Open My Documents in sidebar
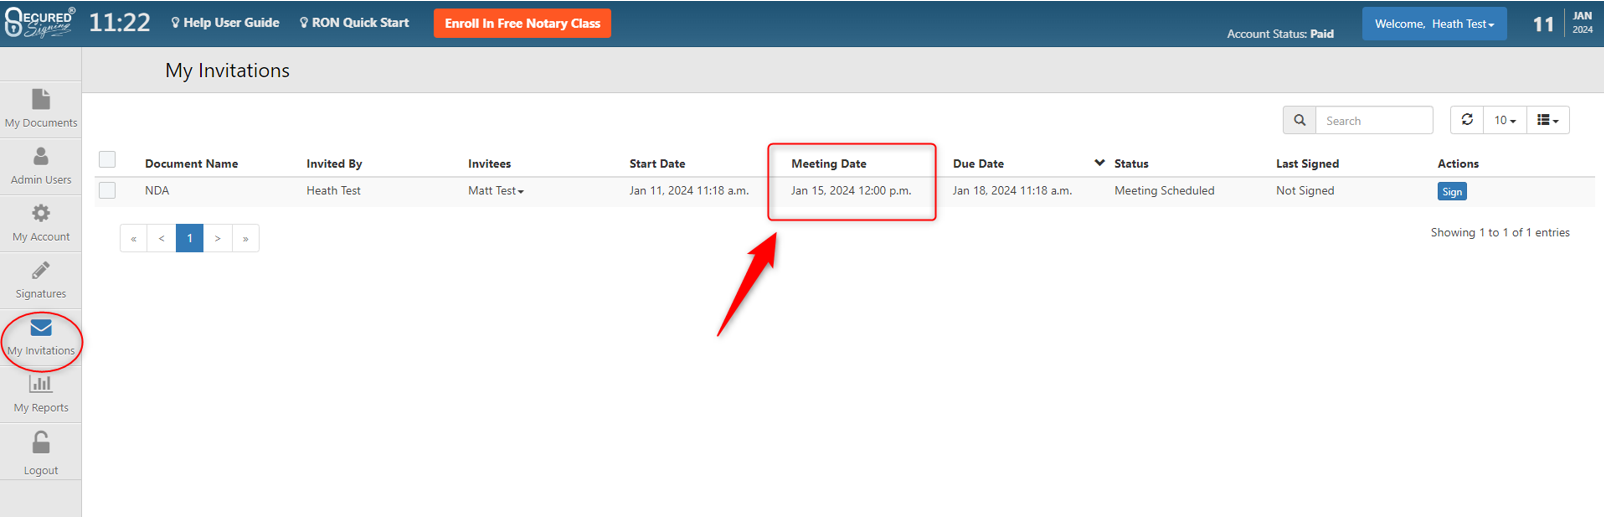 41,108
